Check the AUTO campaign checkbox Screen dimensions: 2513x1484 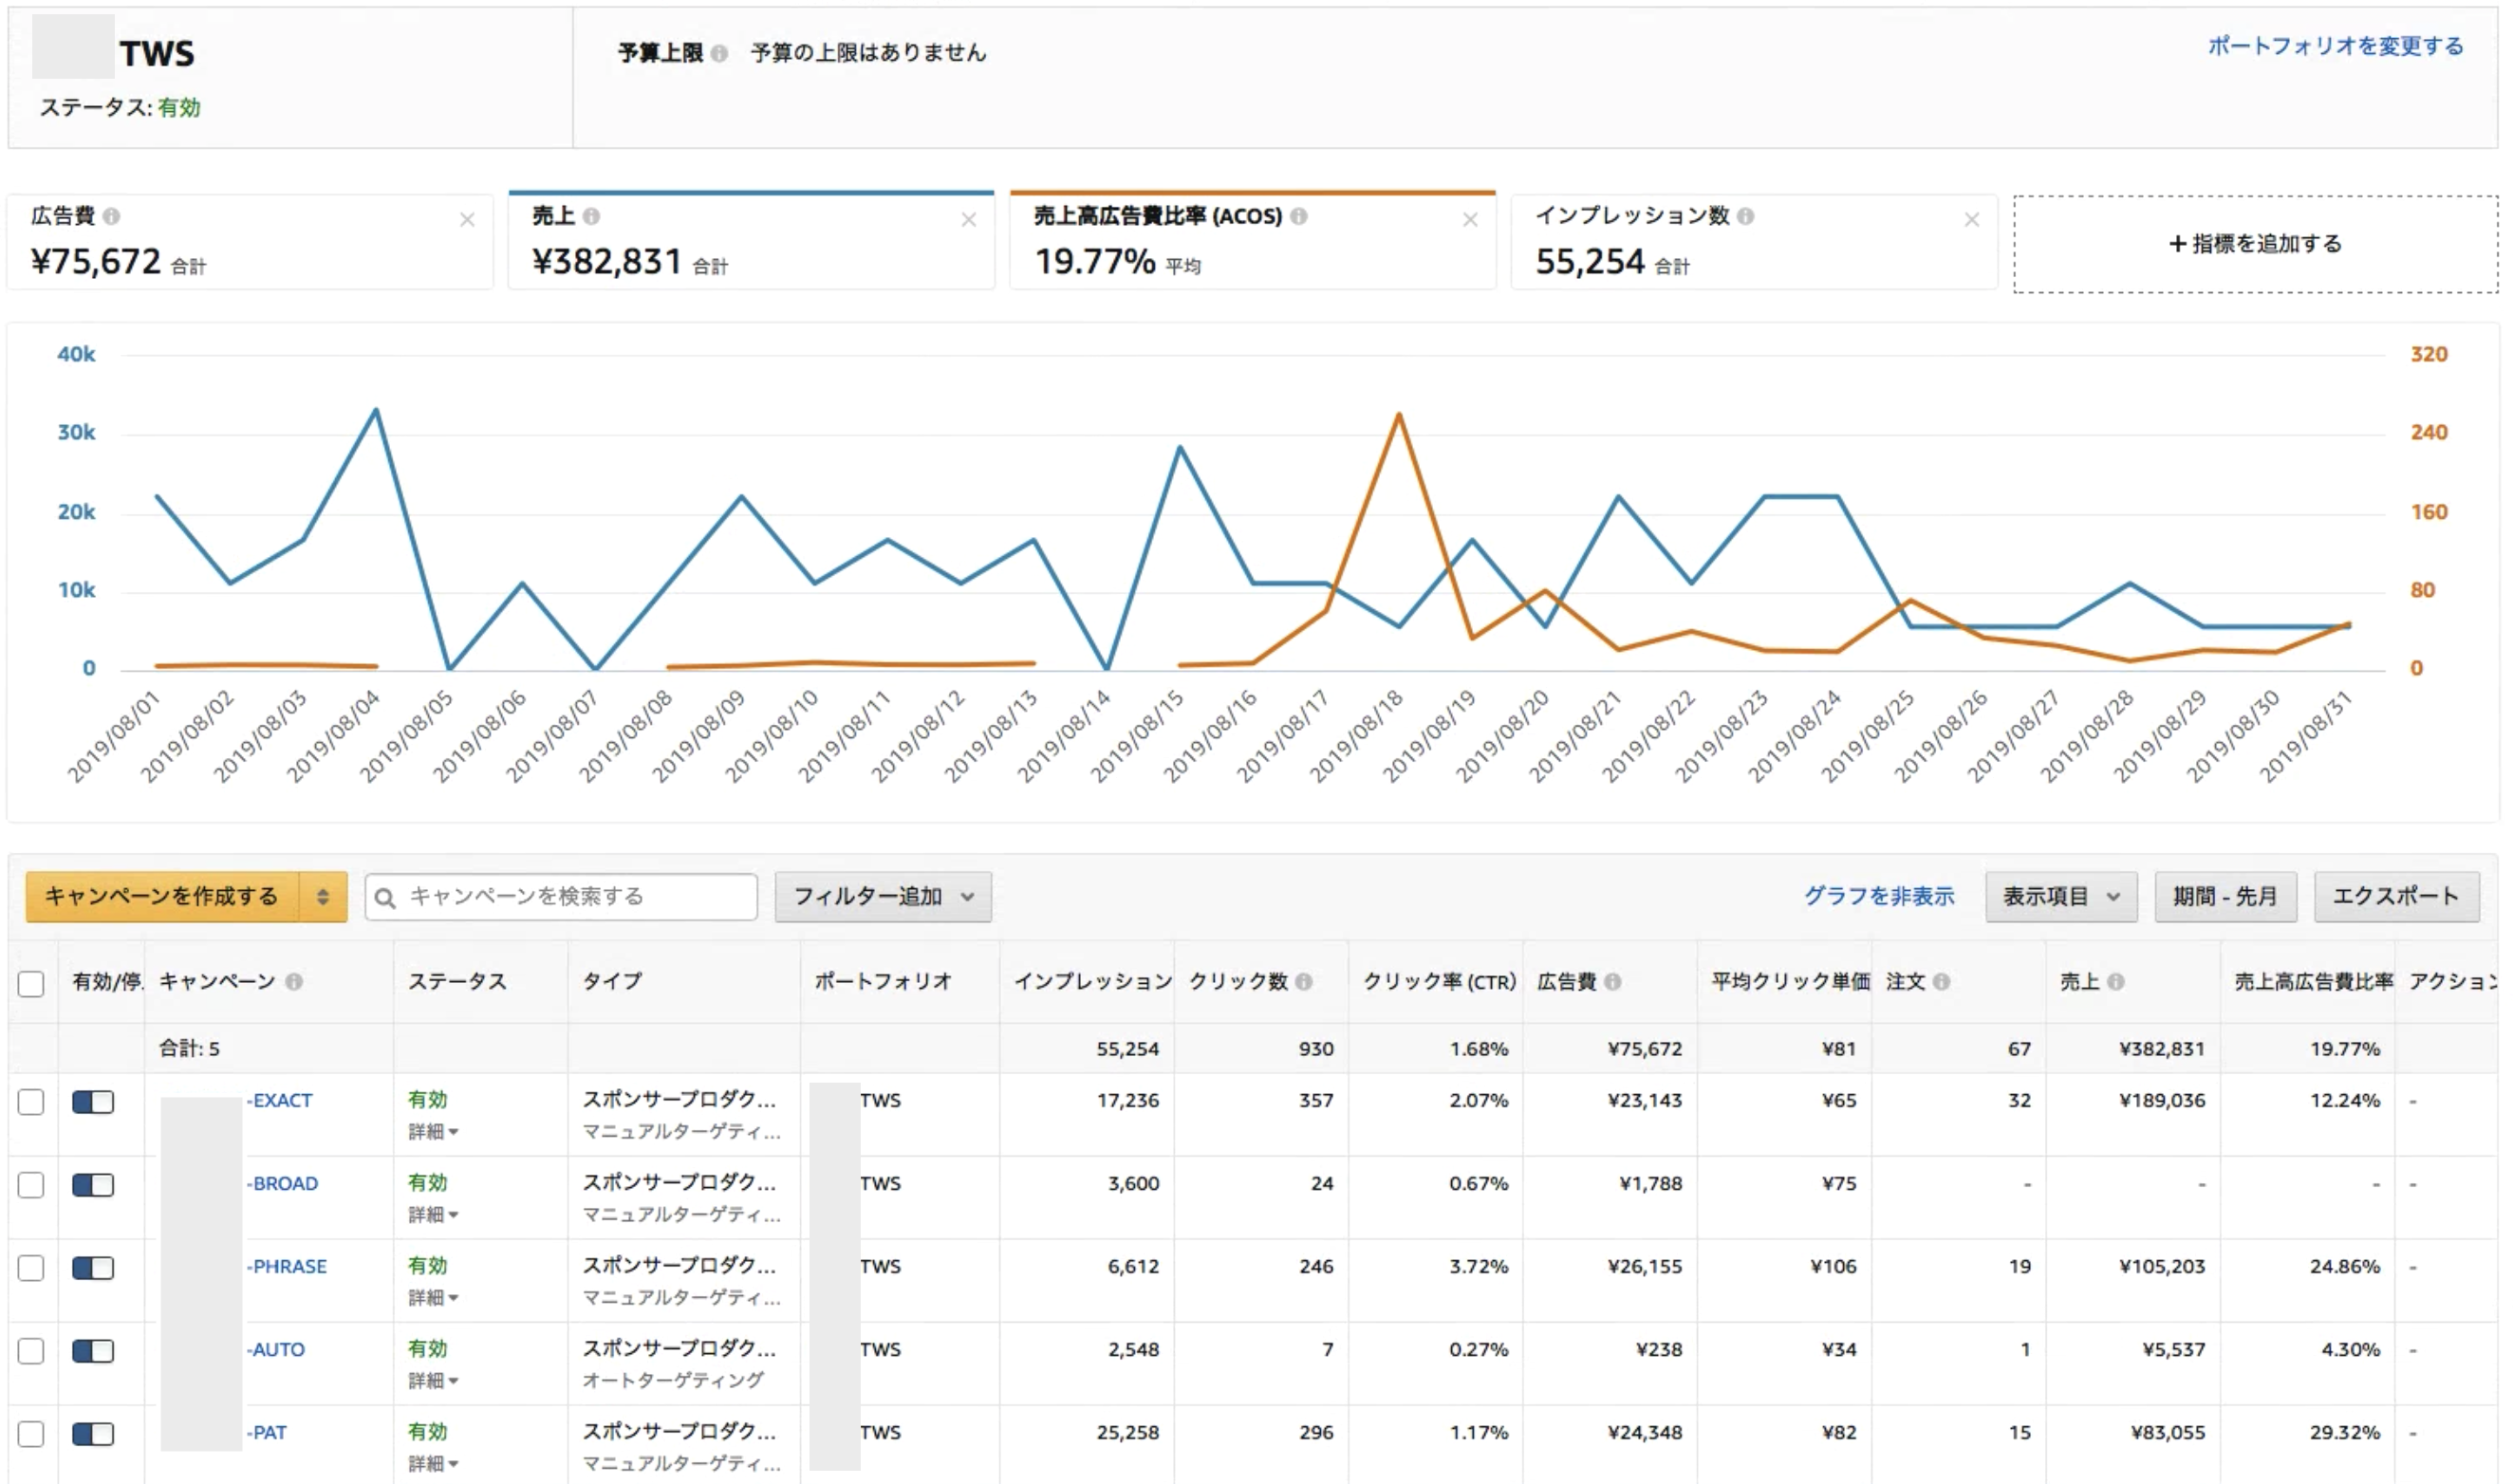31,1351
